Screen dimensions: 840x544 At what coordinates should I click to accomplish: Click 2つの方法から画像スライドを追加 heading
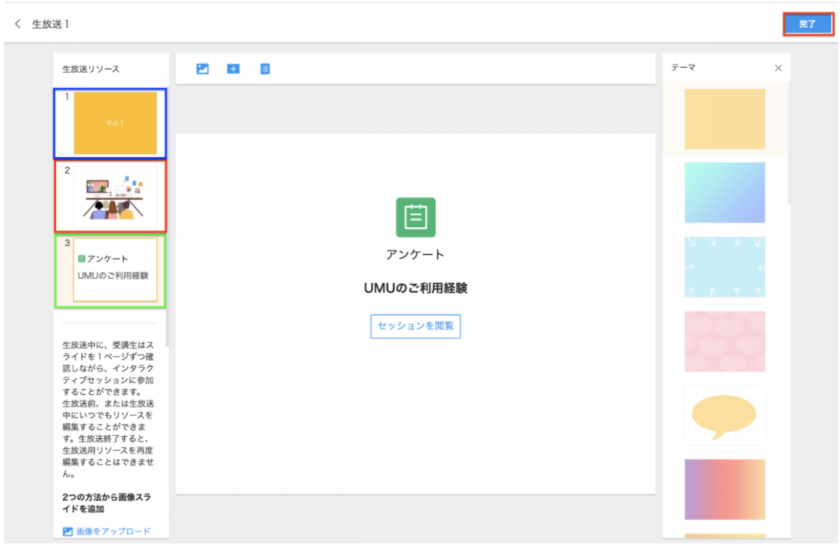[107, 503]
